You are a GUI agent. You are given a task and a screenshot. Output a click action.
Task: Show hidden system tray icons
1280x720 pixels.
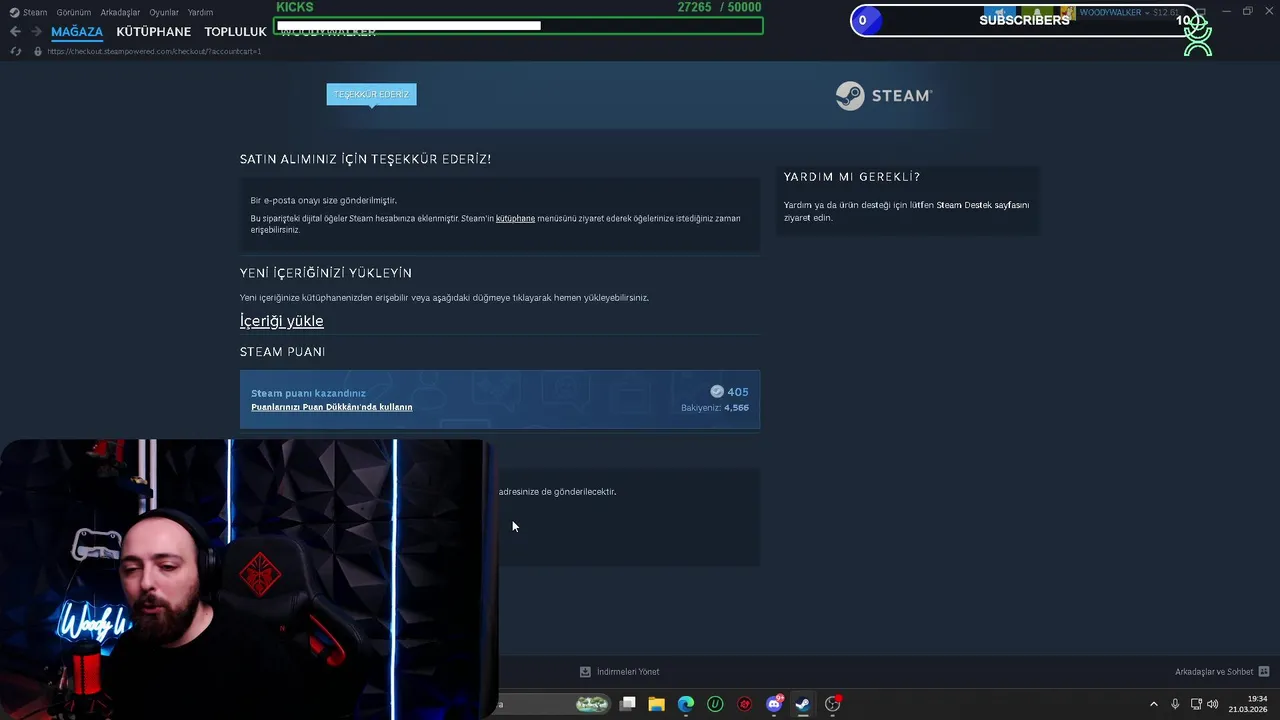point(1153,704)
